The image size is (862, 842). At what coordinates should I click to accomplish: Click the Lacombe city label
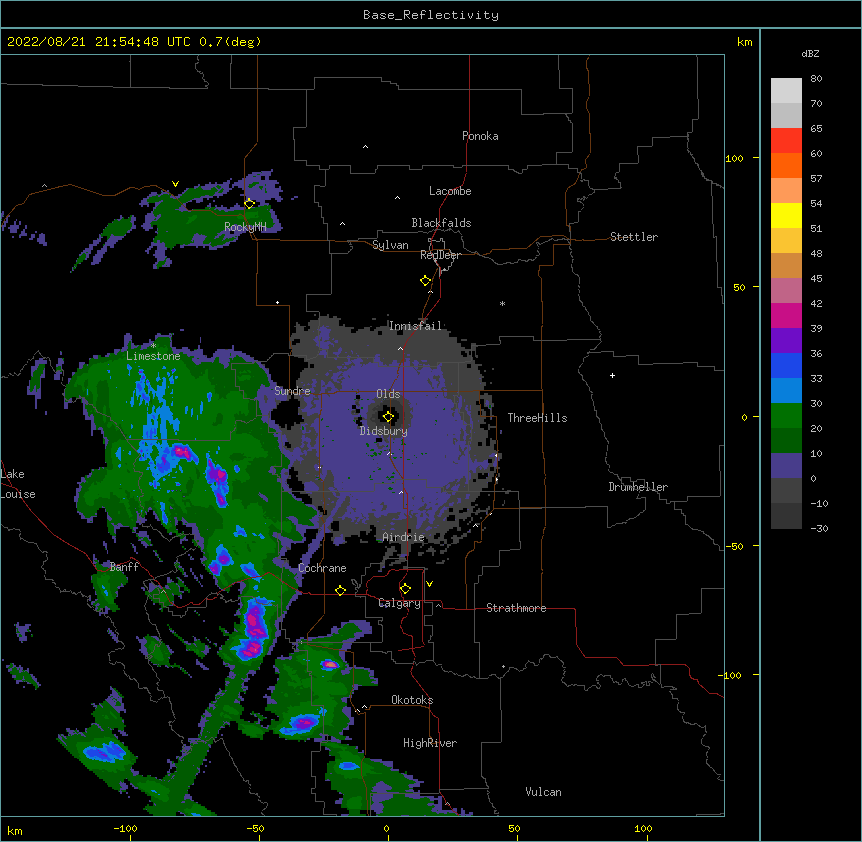pyautogui.click(x=450, y=191)
